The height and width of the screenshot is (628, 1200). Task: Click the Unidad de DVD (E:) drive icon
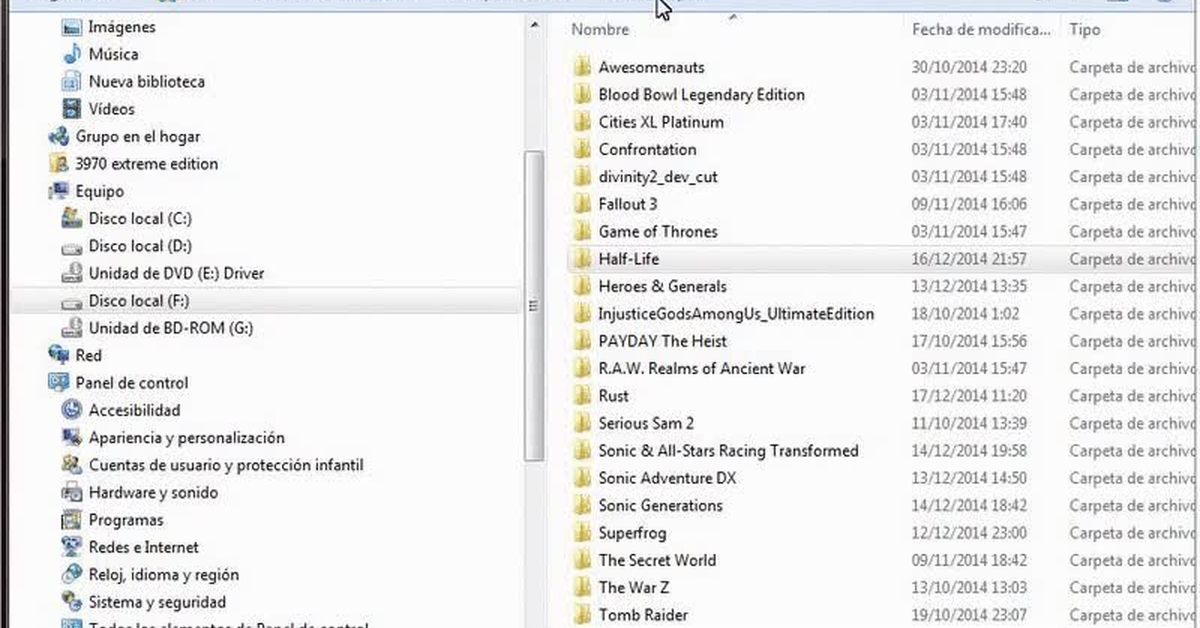point(72,273)
